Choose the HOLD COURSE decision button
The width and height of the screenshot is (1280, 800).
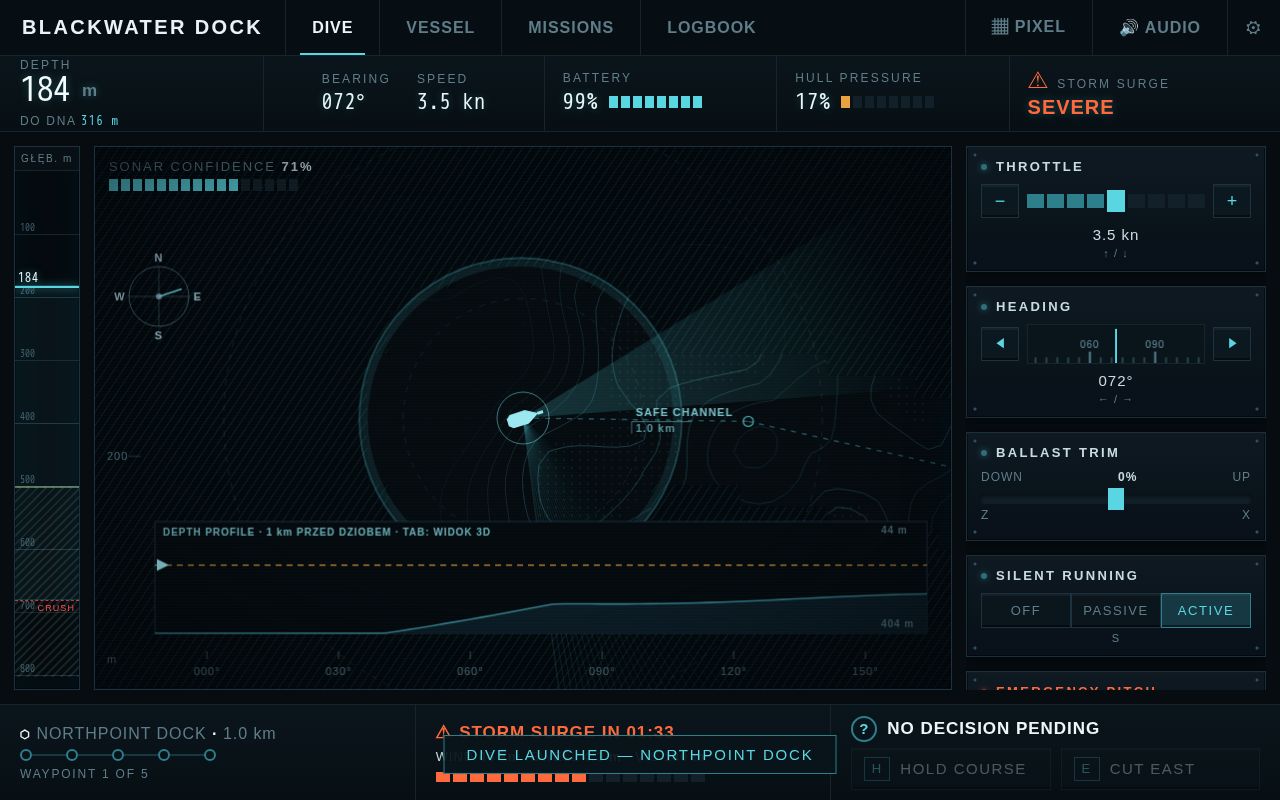point(951,769)
